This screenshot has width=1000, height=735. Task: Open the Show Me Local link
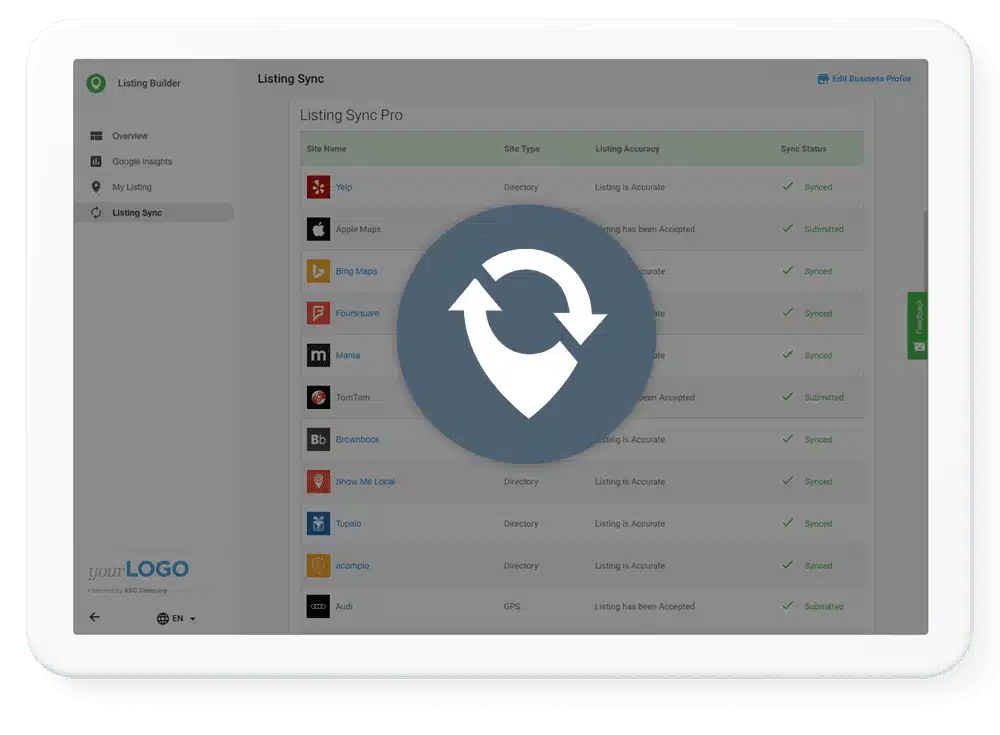pos(365,482)
